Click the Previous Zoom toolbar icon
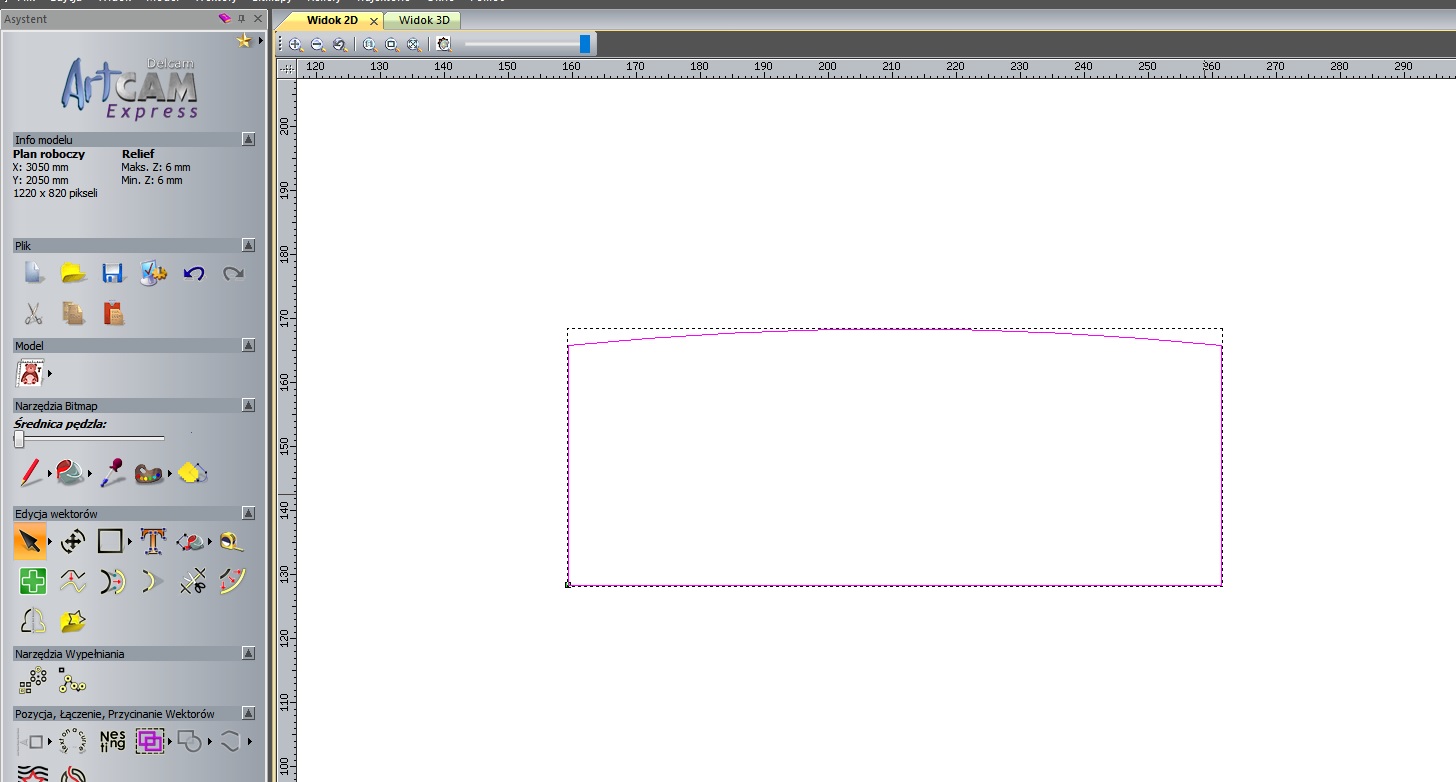The image size is (1456, 782). pos(340,44)
